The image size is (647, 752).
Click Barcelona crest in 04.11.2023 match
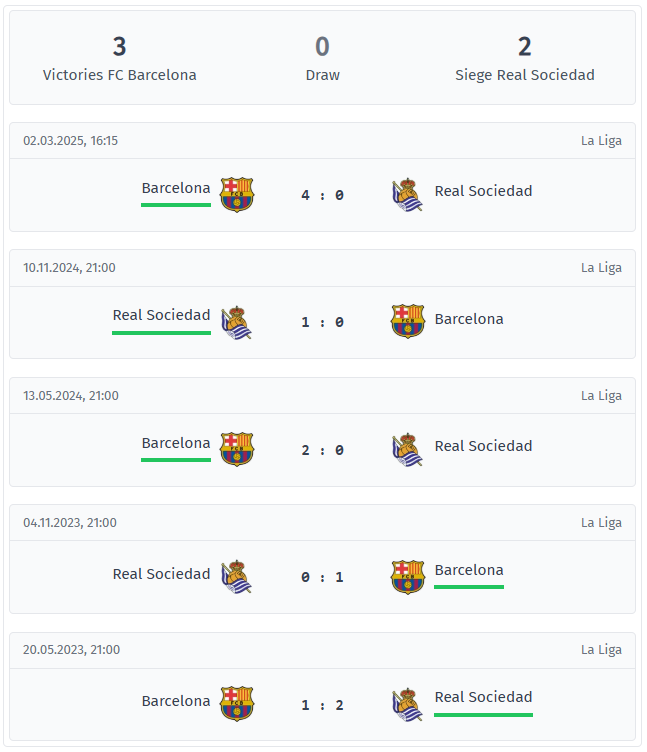click(407, 577)
